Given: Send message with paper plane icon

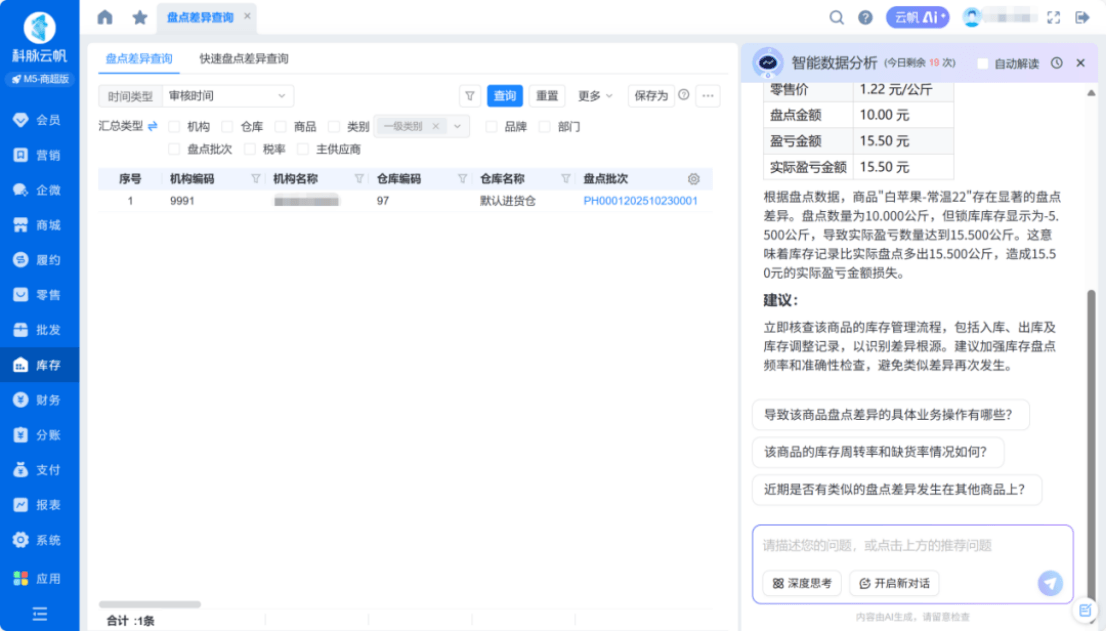Looking at the screenshot, I should [x=1050, y=583].
